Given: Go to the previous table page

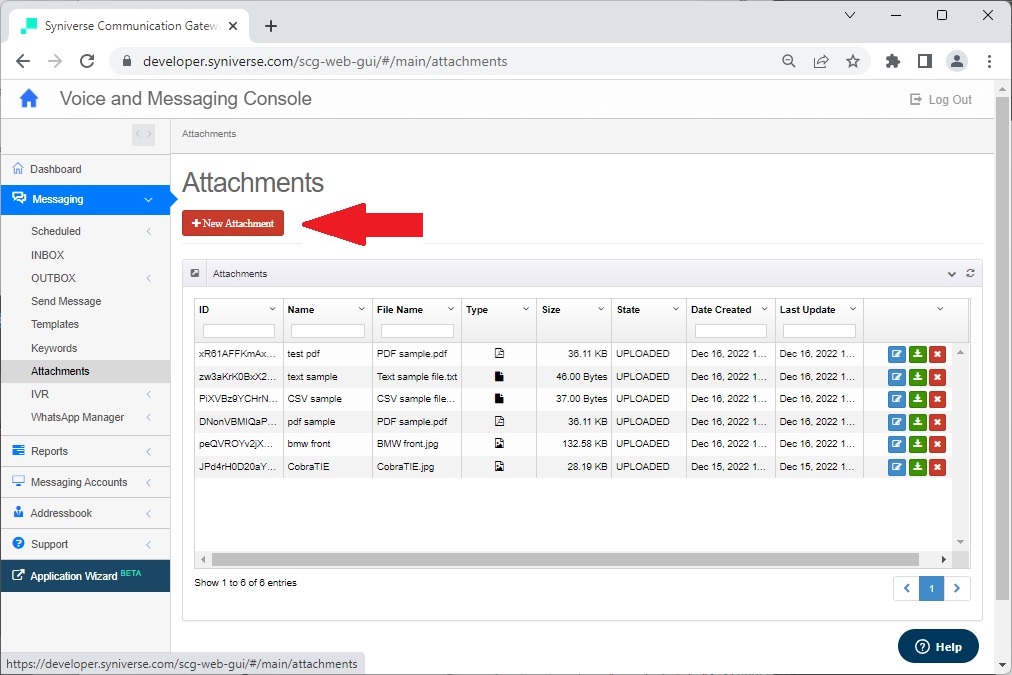Looking at the screenshot, I should coord(906,588).
